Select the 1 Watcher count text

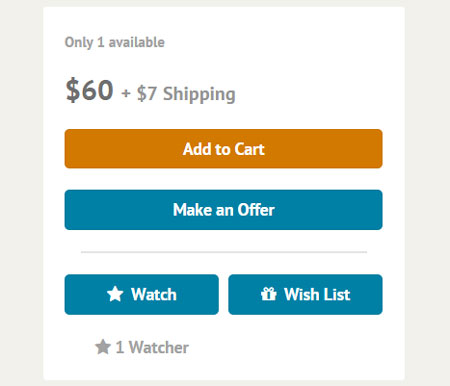[152, 347]
